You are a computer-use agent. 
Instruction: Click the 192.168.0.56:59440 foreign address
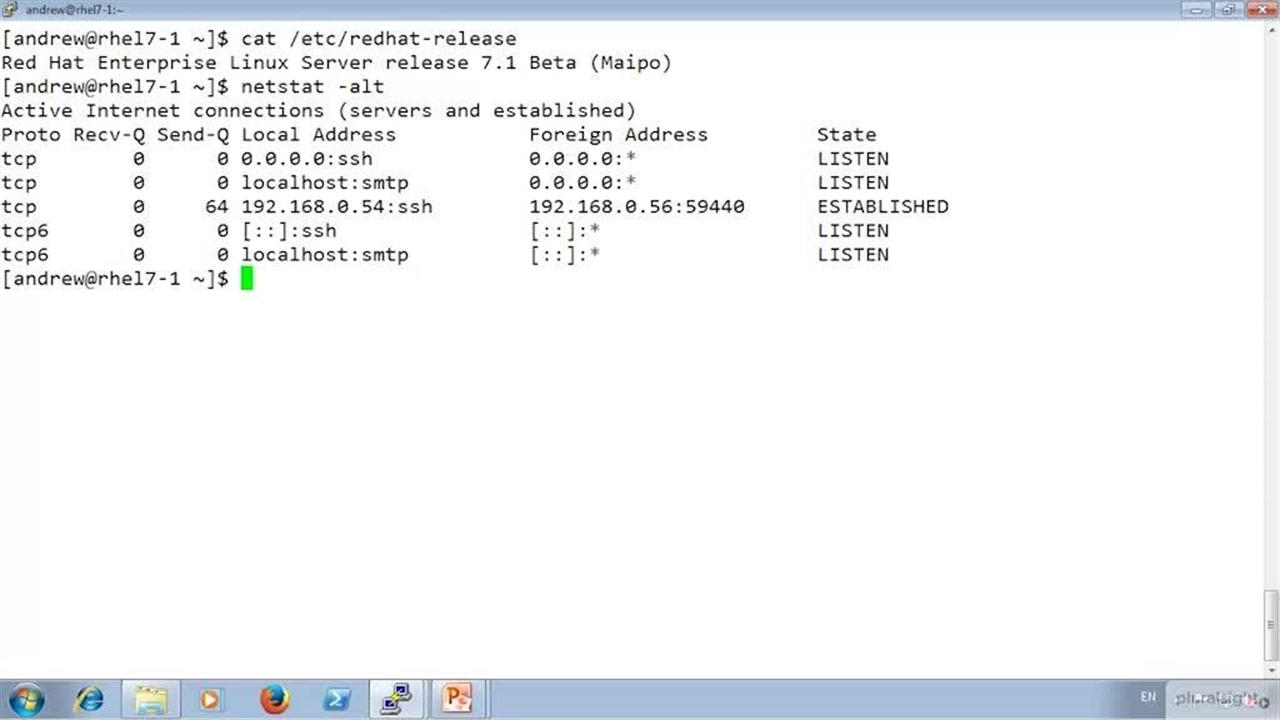point(636,207)
